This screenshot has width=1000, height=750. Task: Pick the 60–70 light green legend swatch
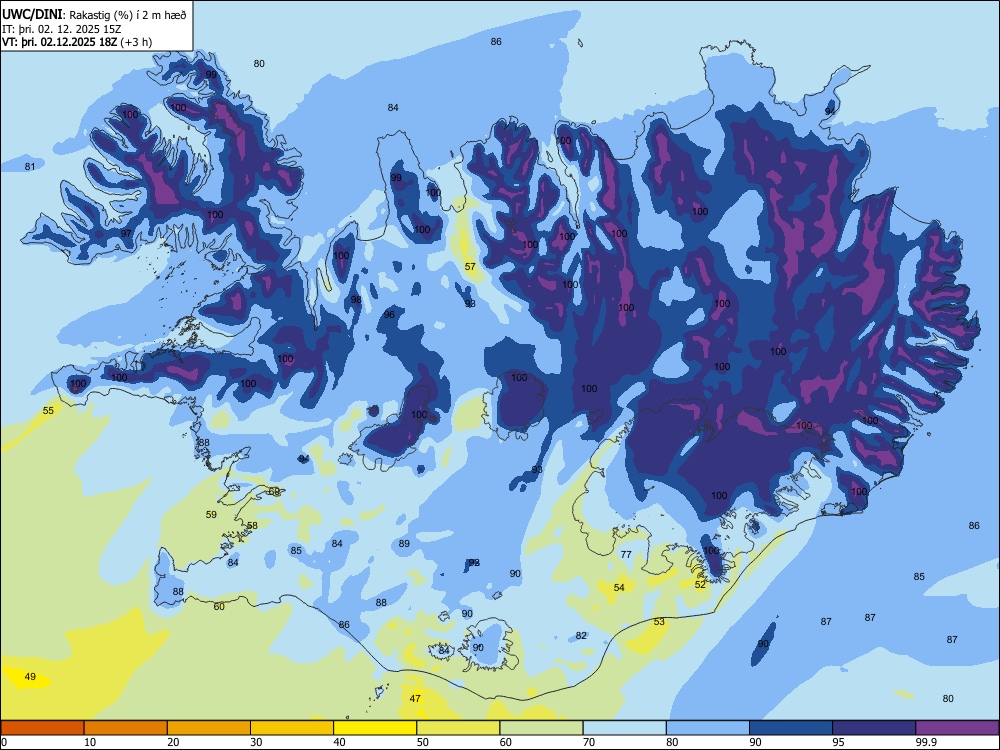point(541,728)
